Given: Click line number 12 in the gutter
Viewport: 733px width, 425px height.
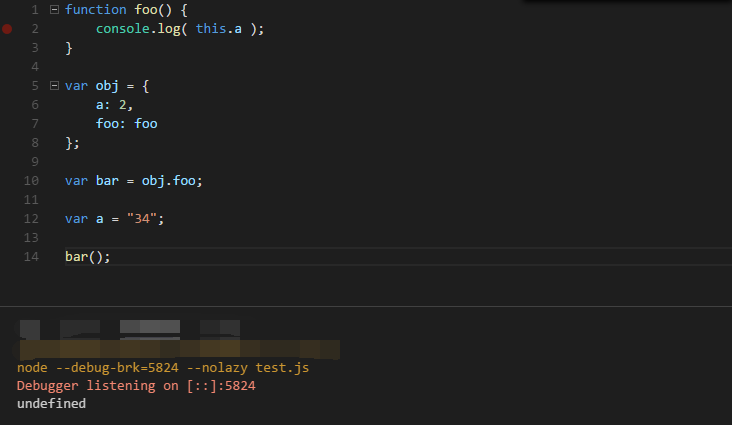Looking at the screenshot, I should [31, 219].
